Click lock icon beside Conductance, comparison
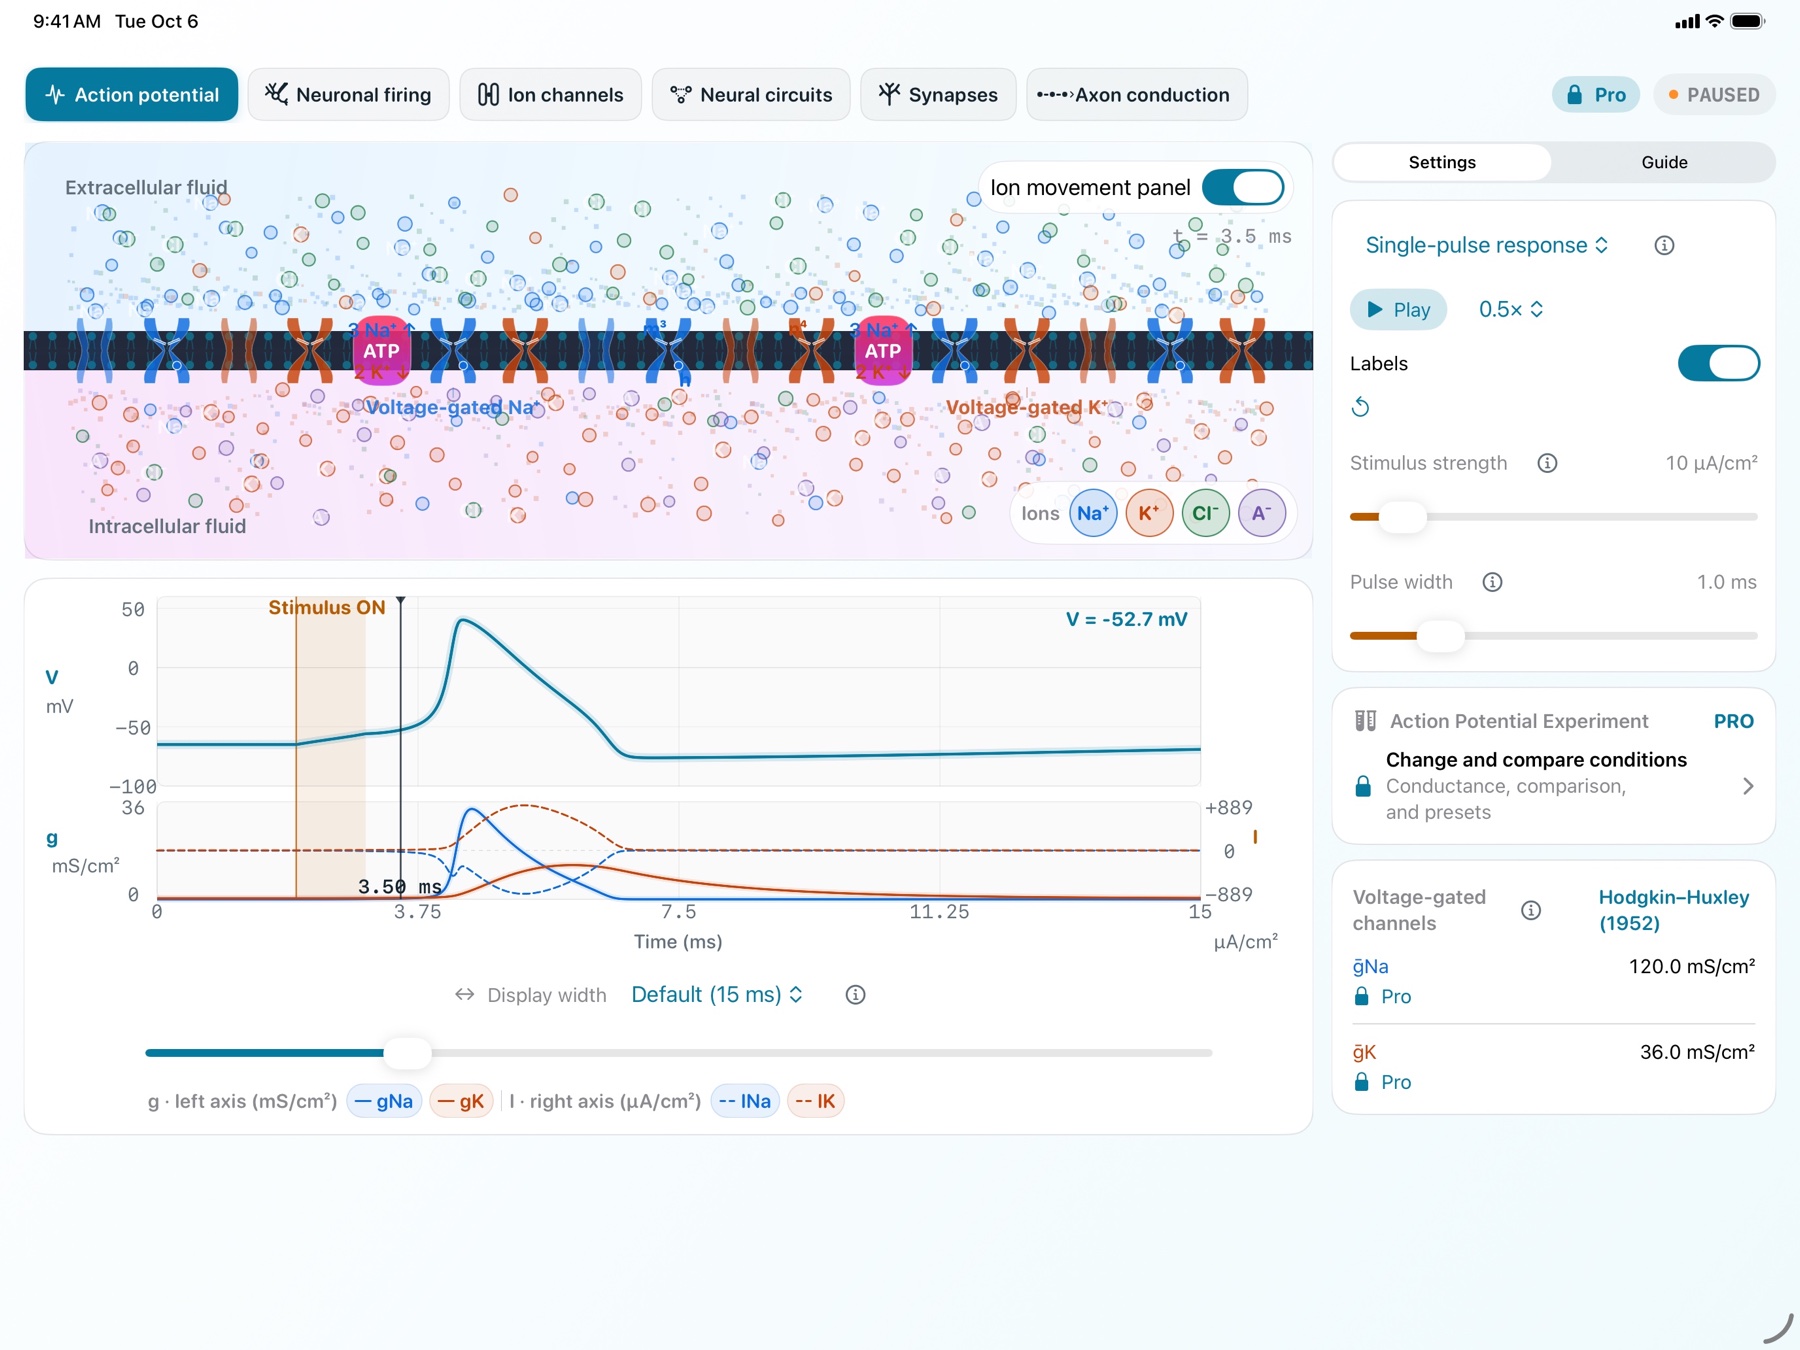The image size is (1800, 1350). pyautogui.click(x=1363, y=786)
